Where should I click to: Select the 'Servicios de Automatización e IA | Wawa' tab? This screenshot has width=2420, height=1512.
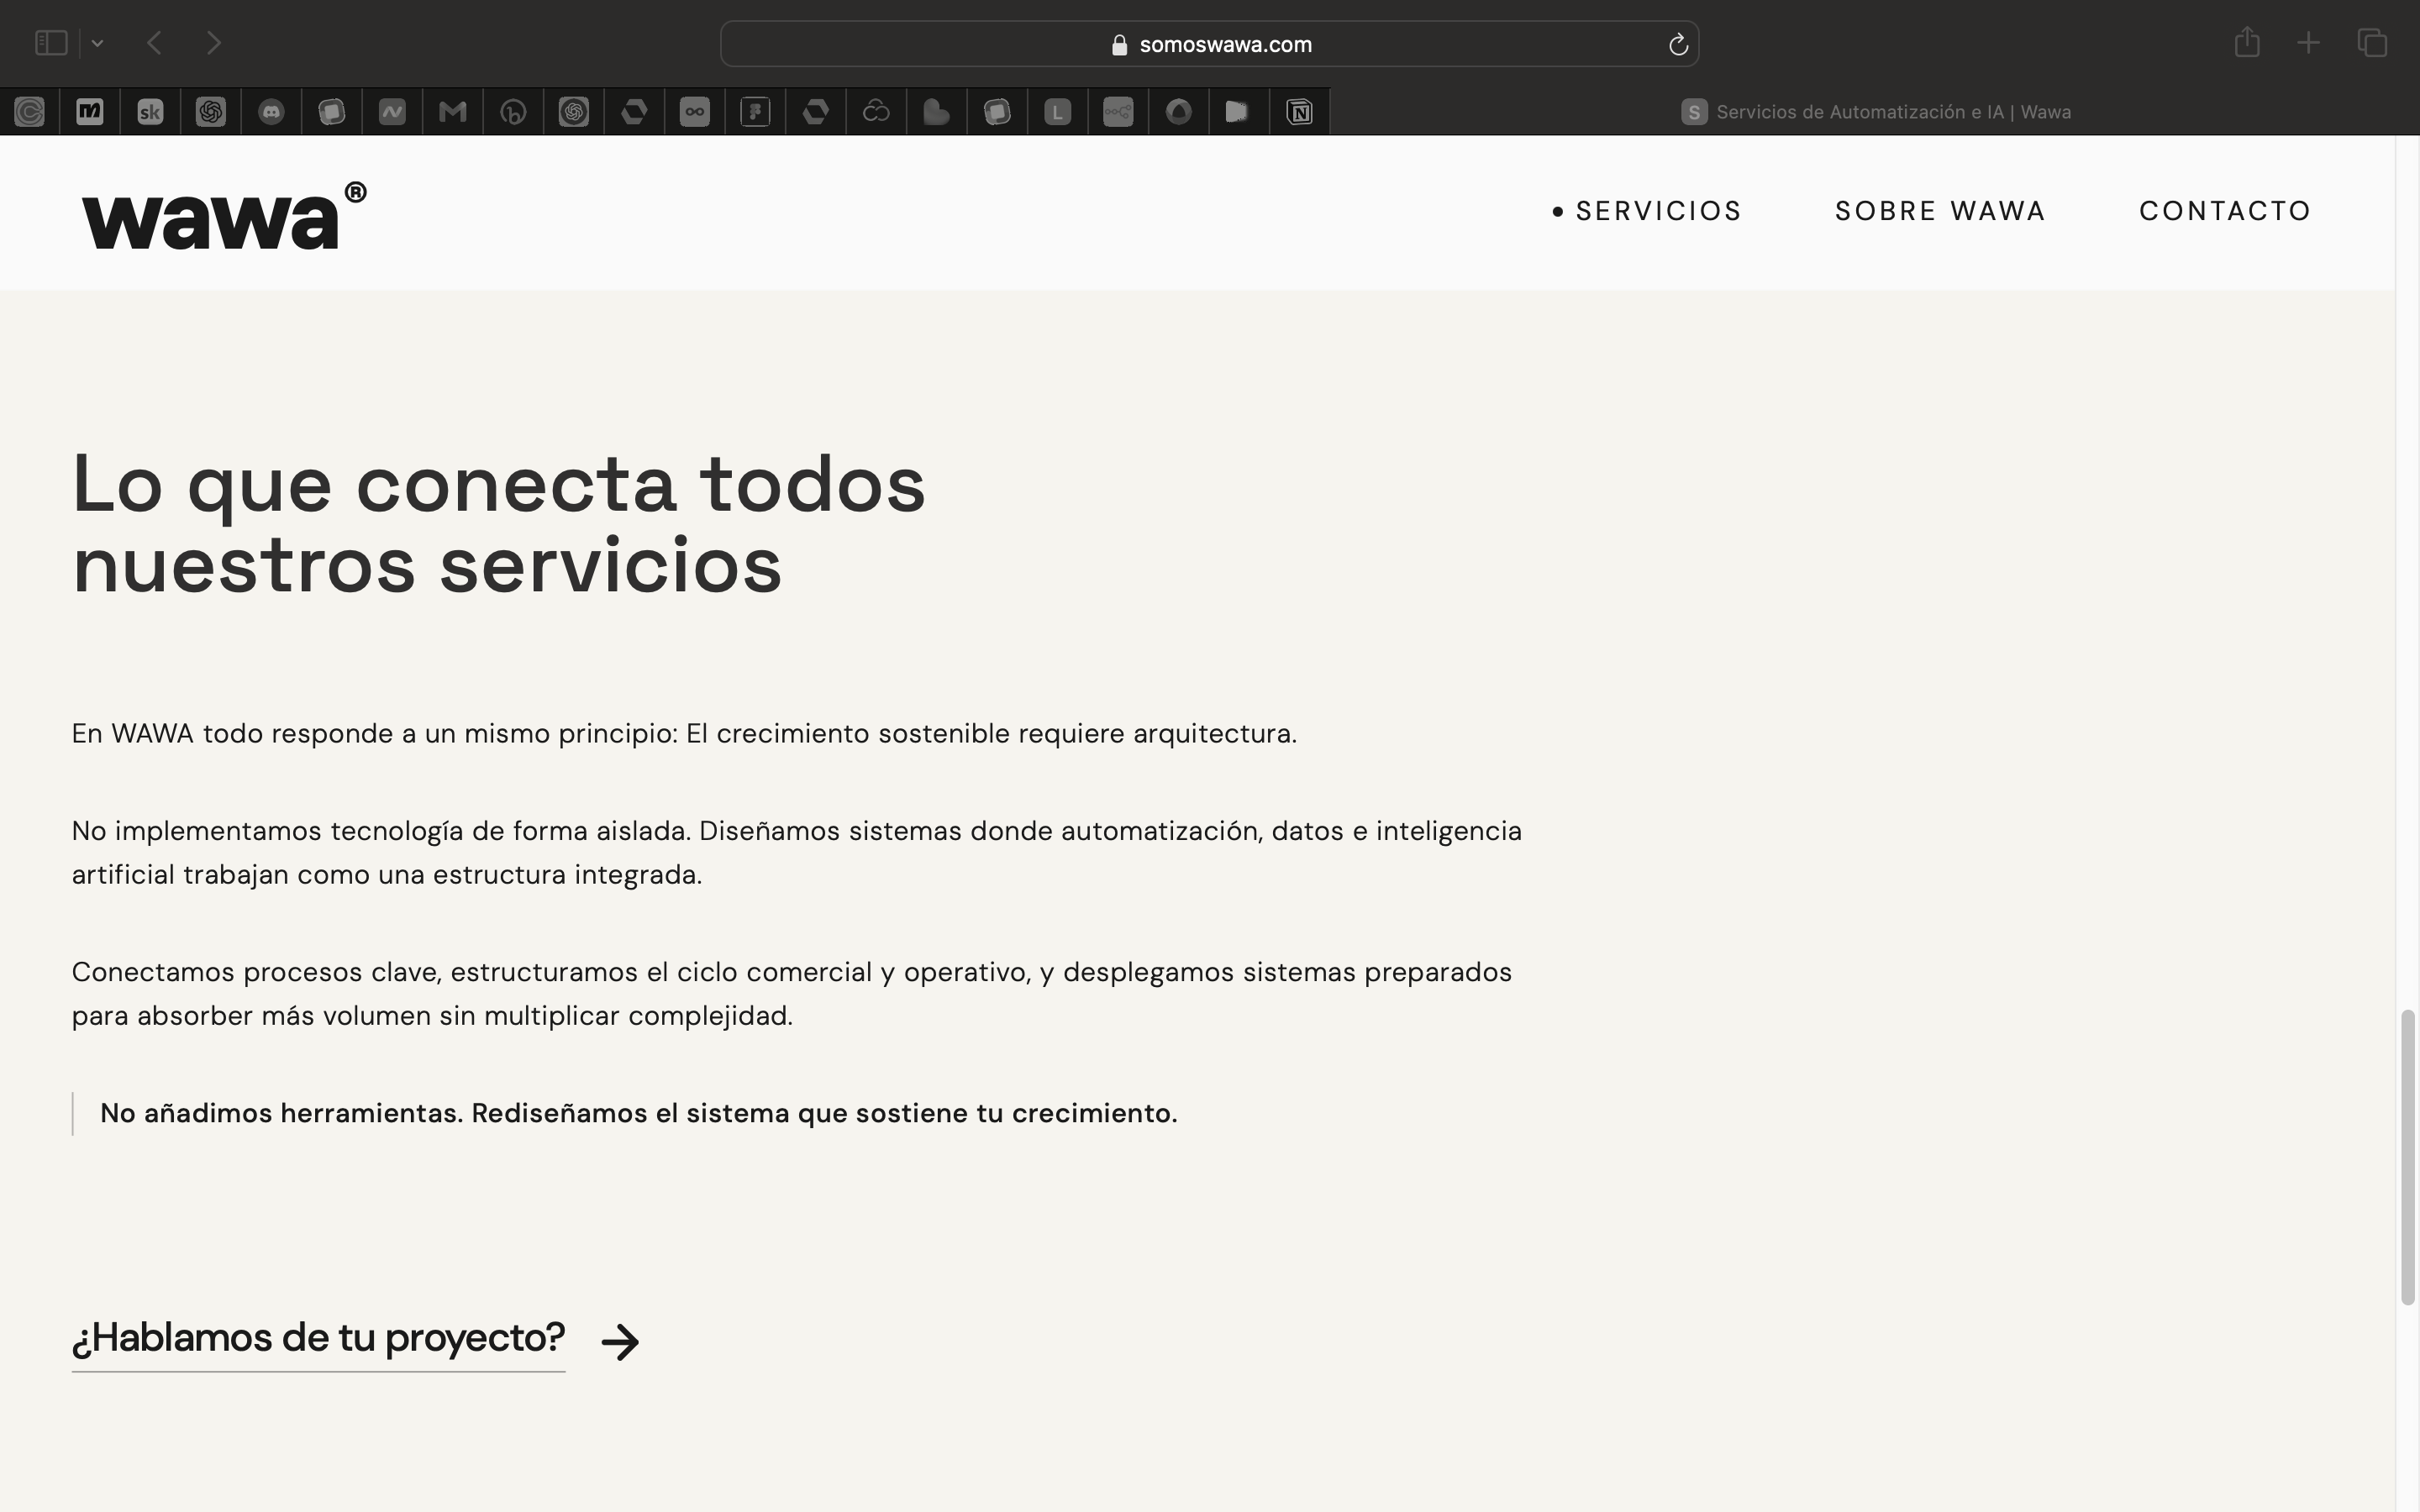tap(1875, 112)
